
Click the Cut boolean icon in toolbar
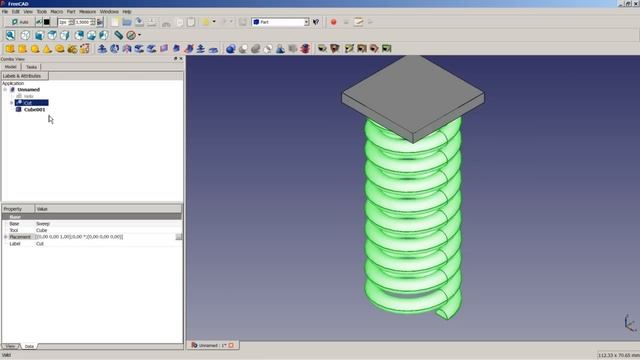243,49
